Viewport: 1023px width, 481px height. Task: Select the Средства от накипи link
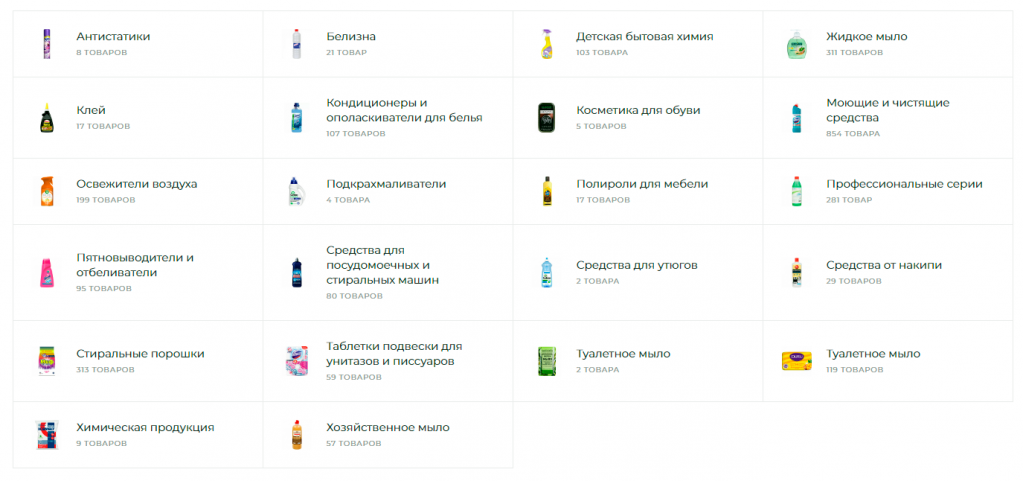884,265
